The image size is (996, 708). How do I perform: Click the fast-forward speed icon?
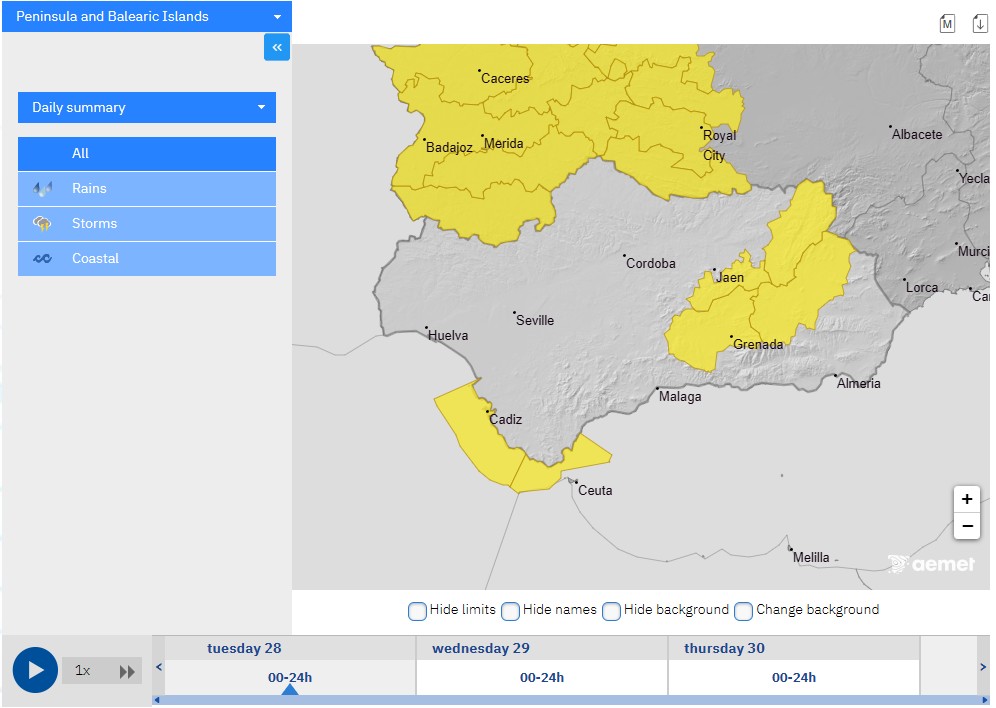pyautogui.click(x=127, y=671)
